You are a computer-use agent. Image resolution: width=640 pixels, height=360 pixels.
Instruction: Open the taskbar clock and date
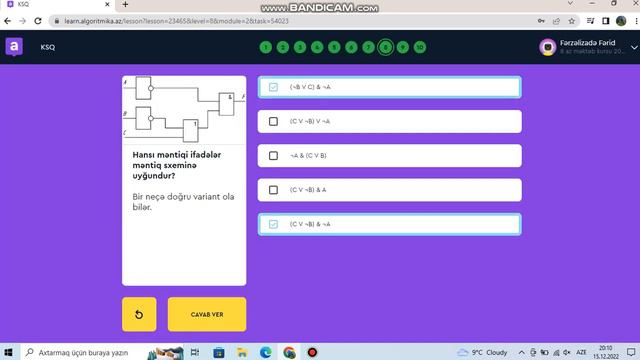pos(606,352)
